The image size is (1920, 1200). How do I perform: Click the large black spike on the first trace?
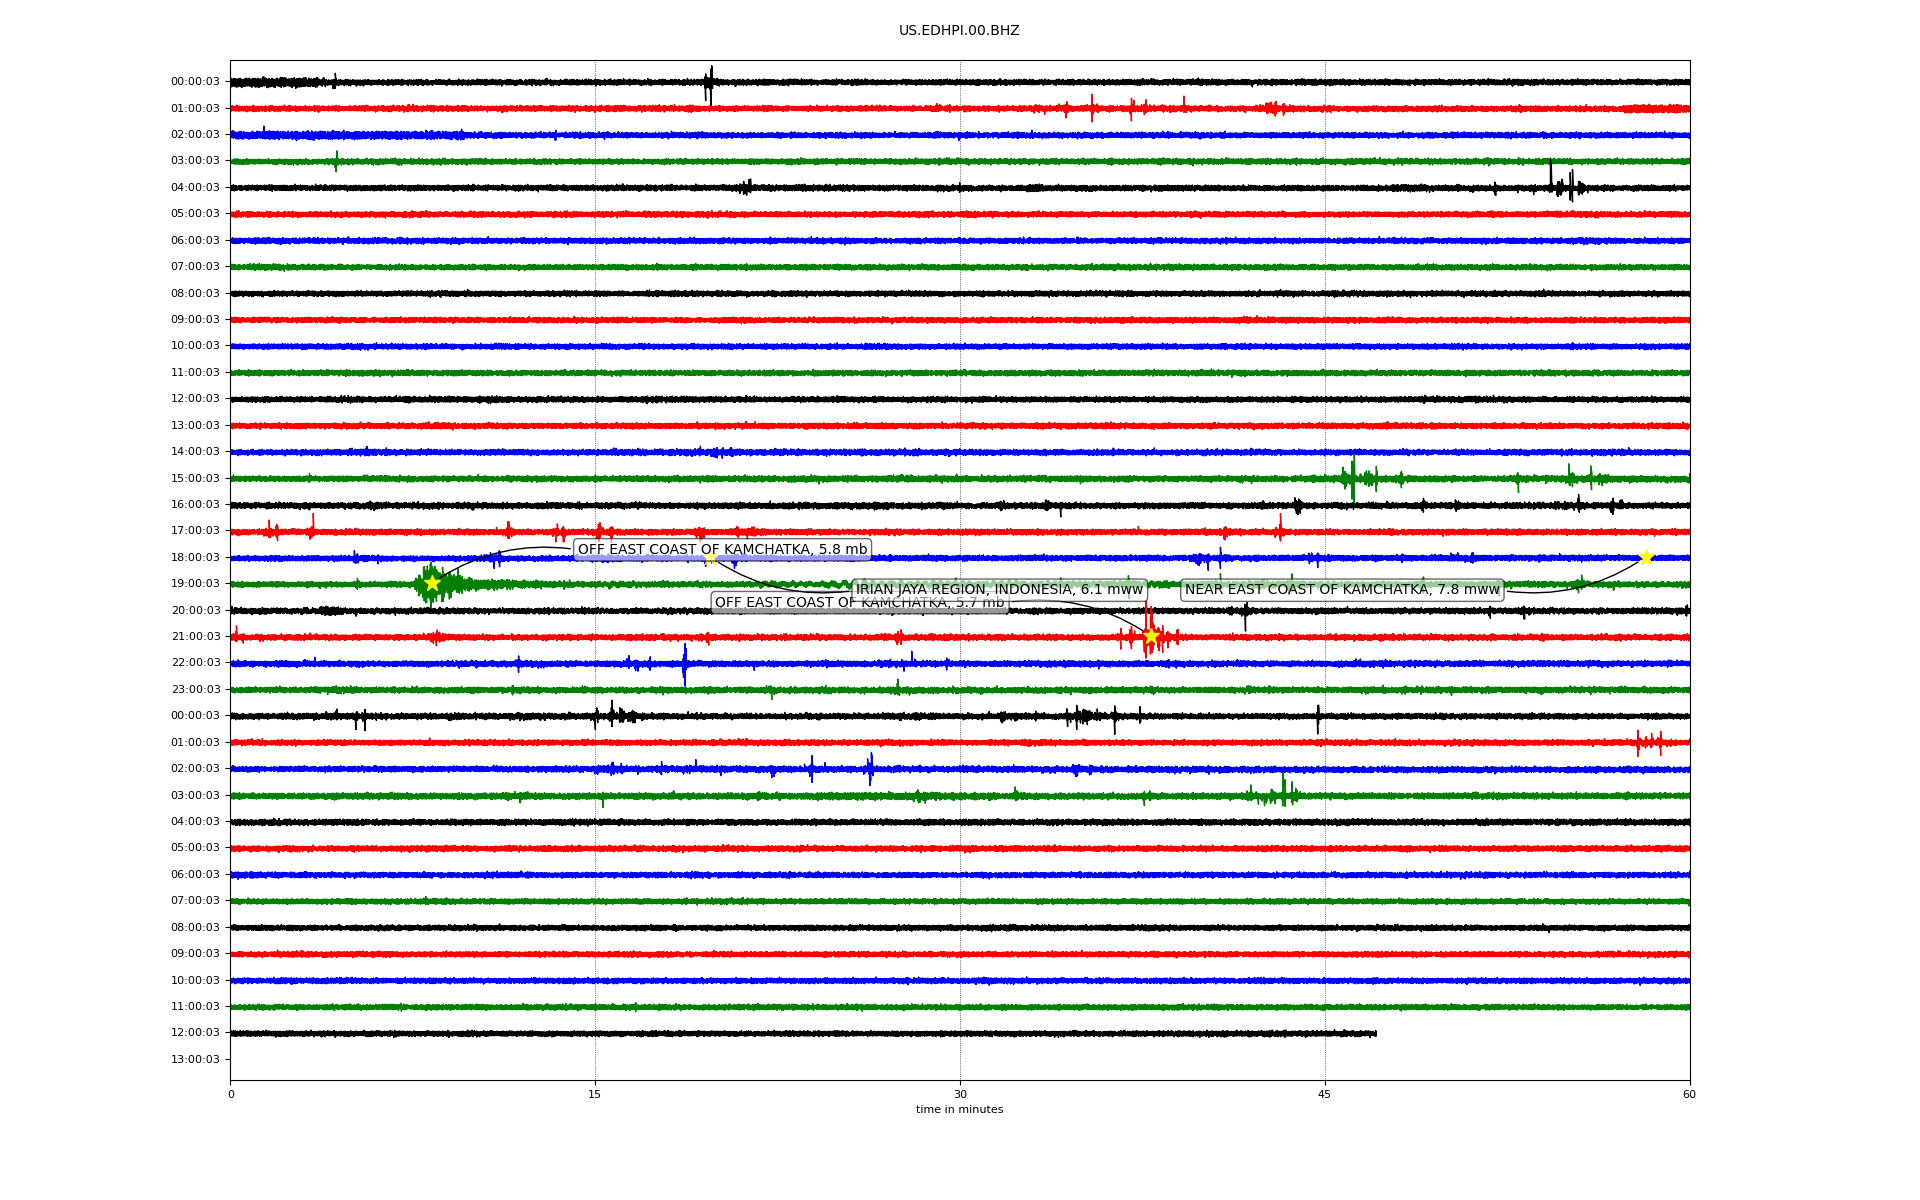(710, 84)
